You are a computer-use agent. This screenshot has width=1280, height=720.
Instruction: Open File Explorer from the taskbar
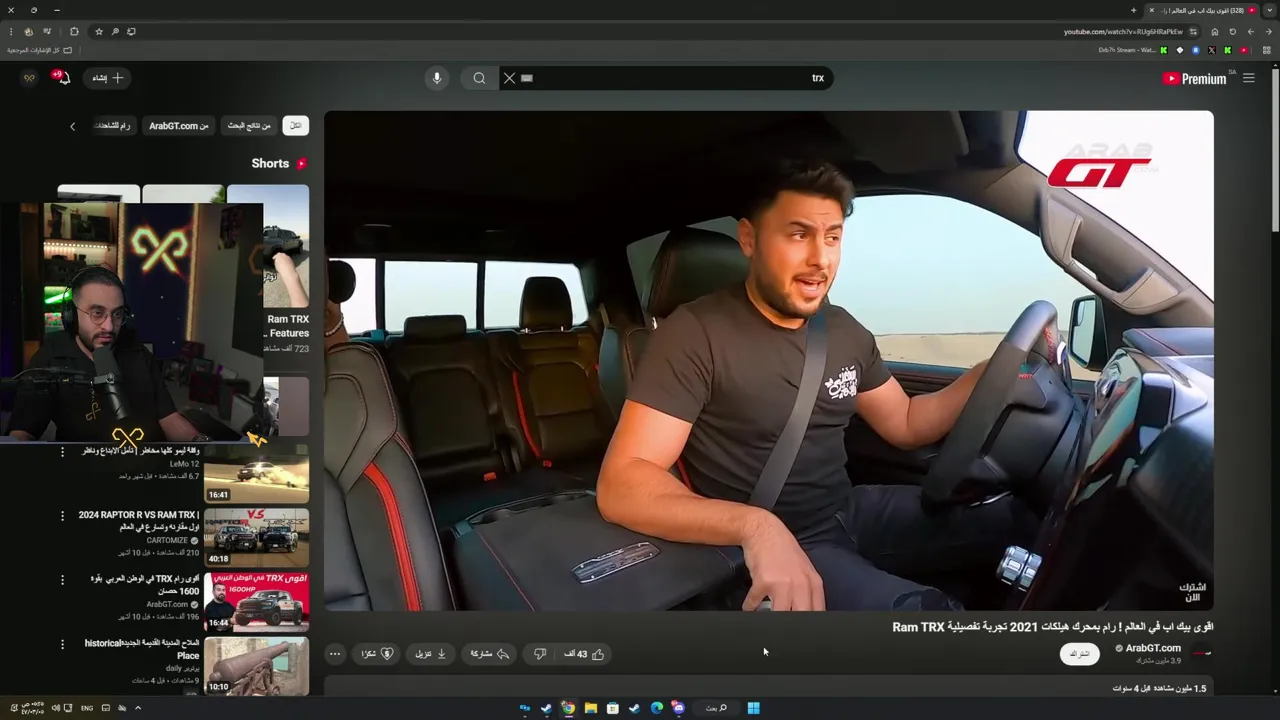click(x=591, y=708)
